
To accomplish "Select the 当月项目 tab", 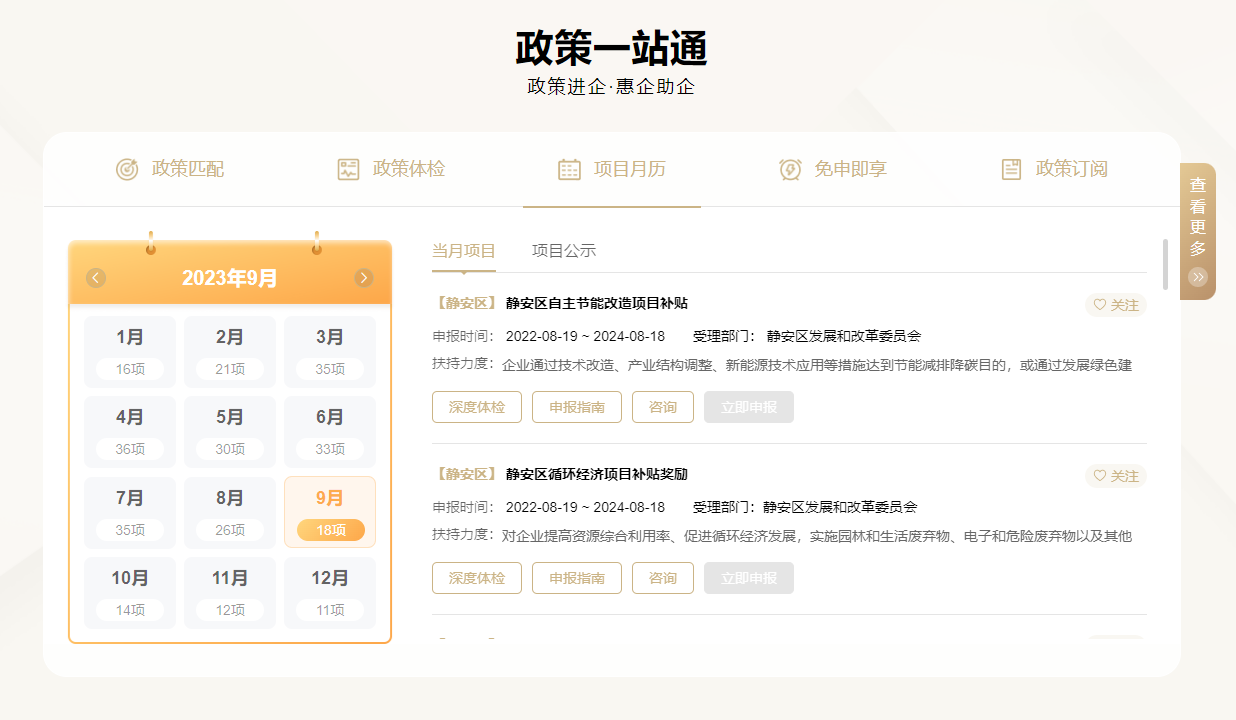I will 464,251.
